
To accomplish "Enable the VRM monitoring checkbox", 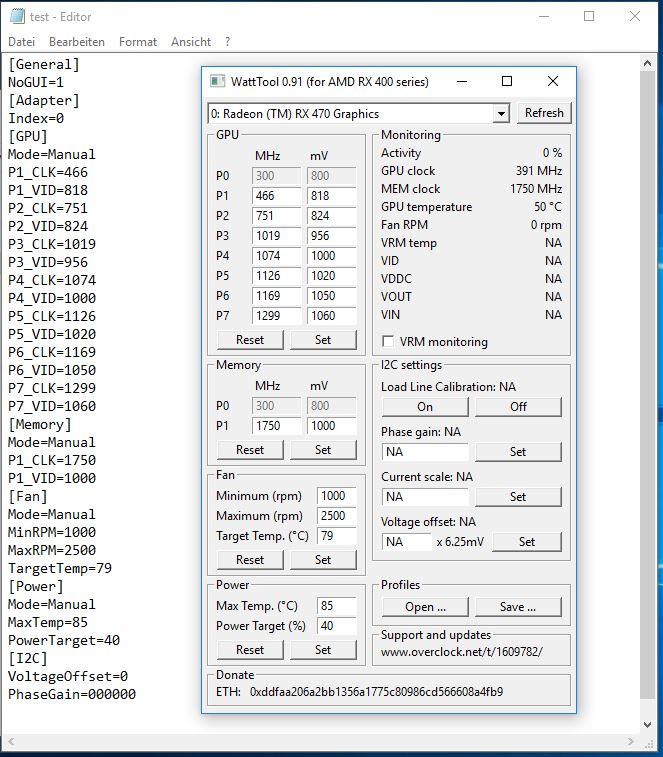I will click(x=387, y=341).
